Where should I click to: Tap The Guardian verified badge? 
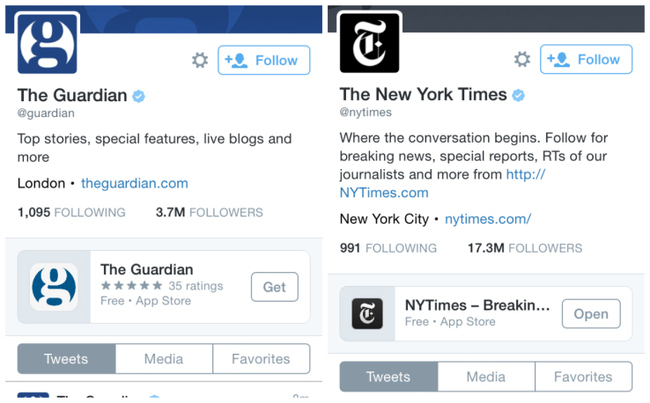(138, 96)
